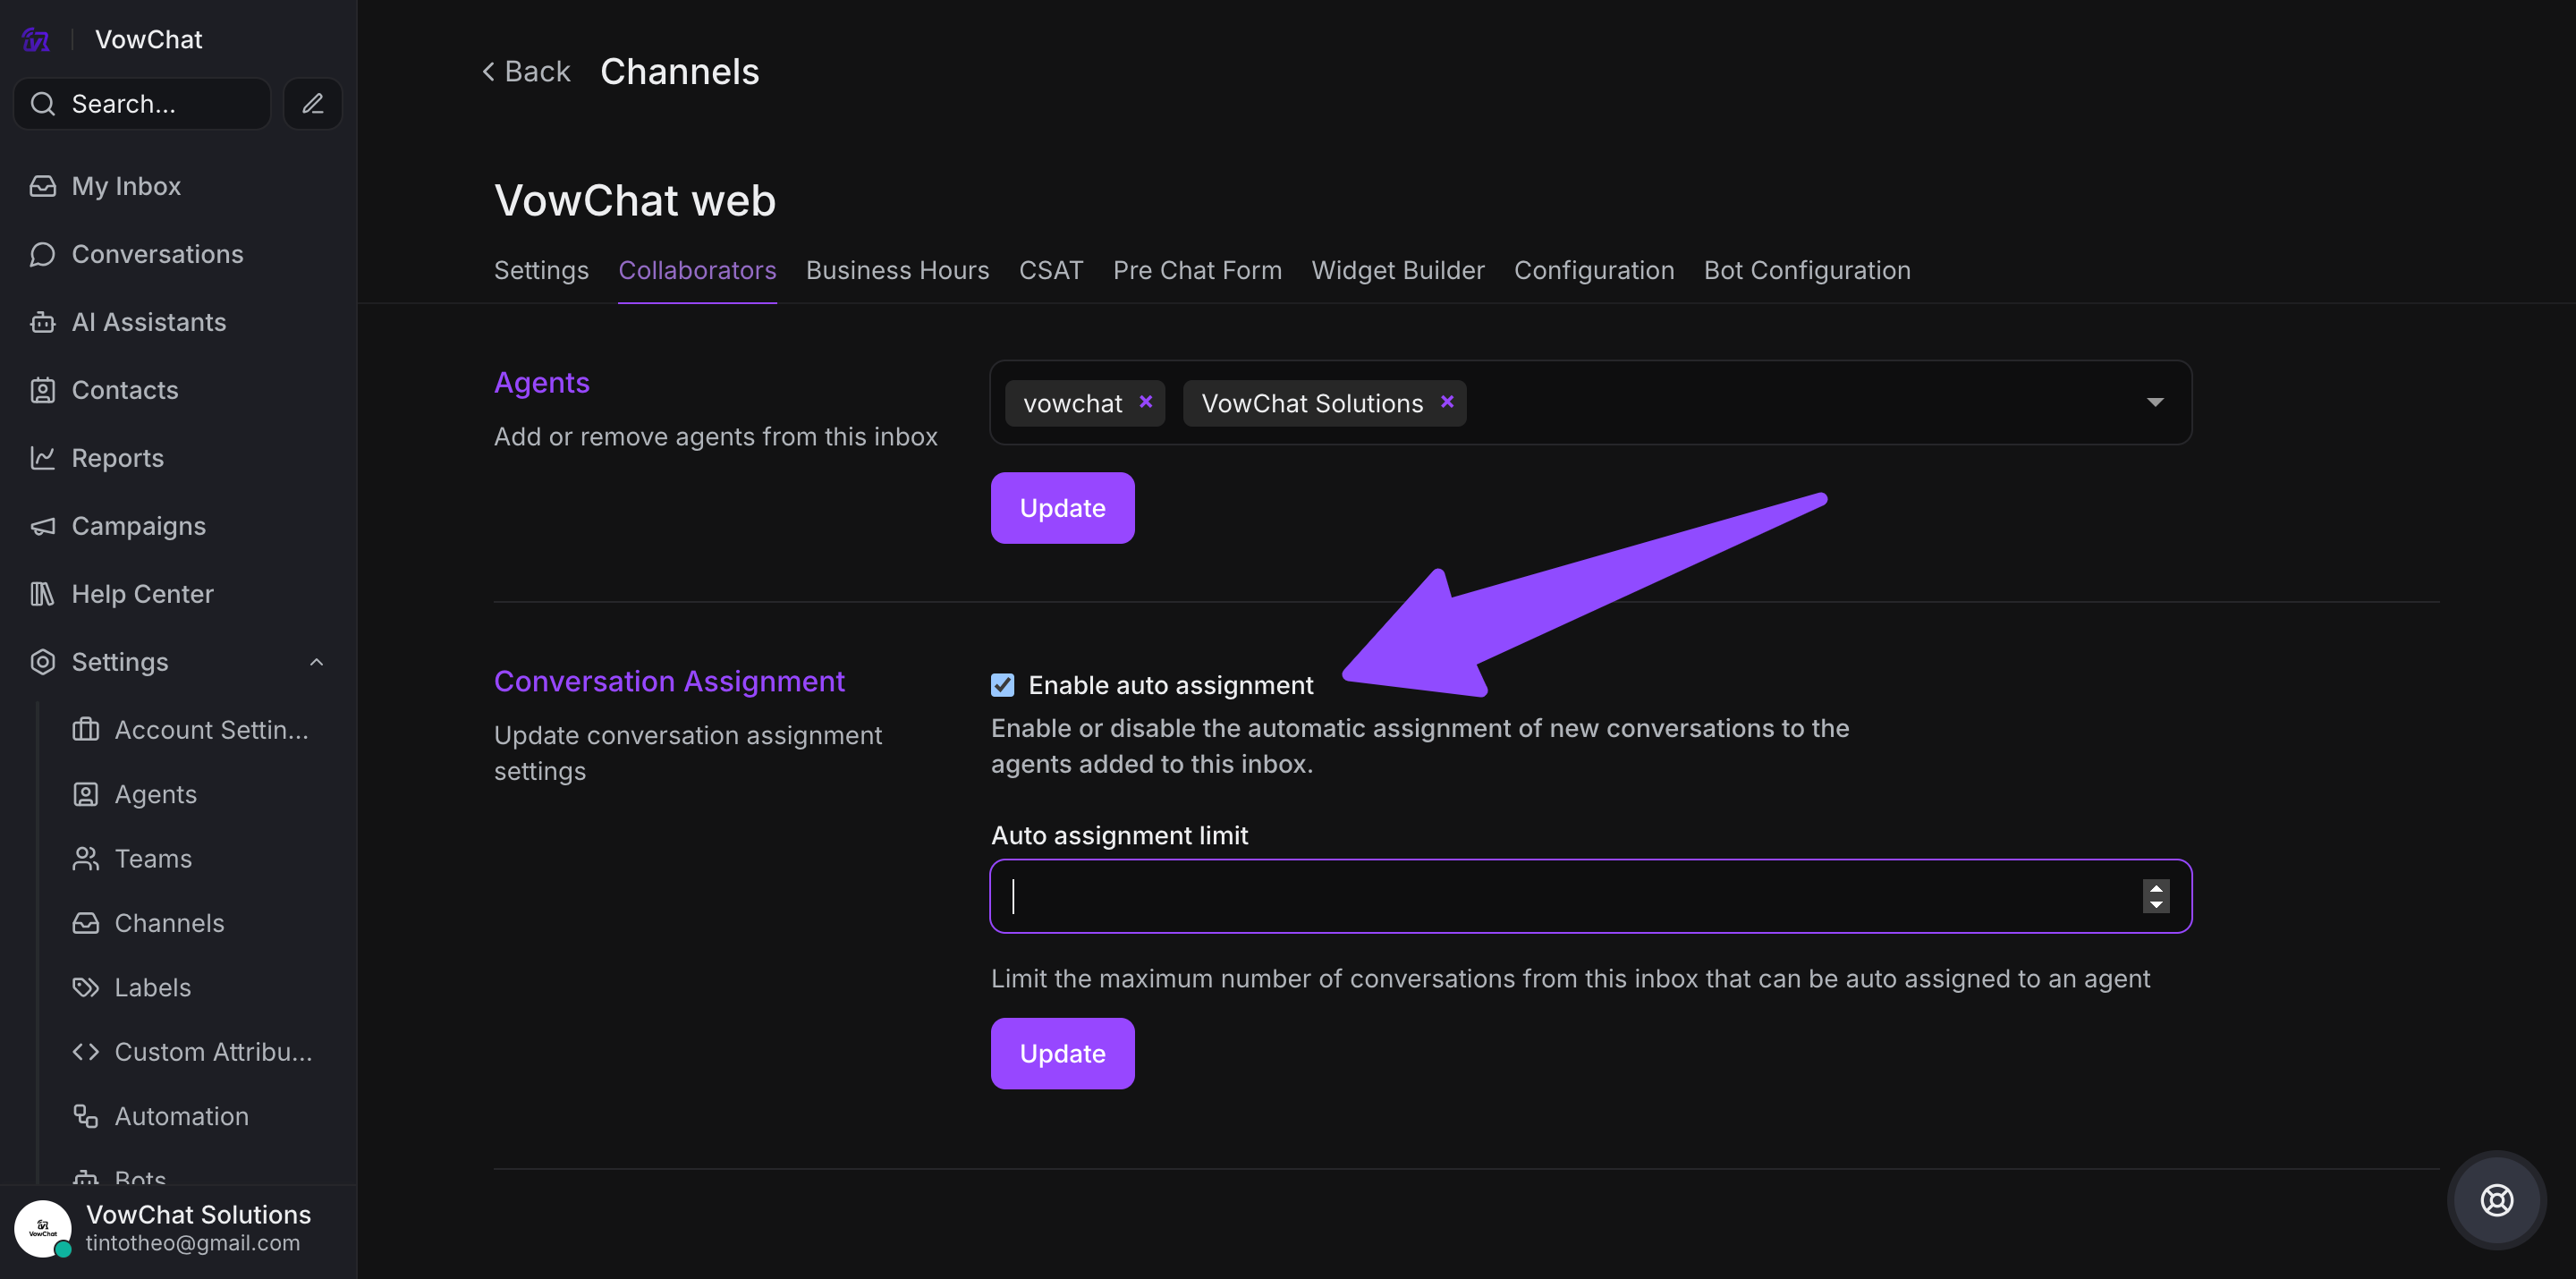
Task: Click the compose new conversation pencil icon
Action: (x=312, y=104)
